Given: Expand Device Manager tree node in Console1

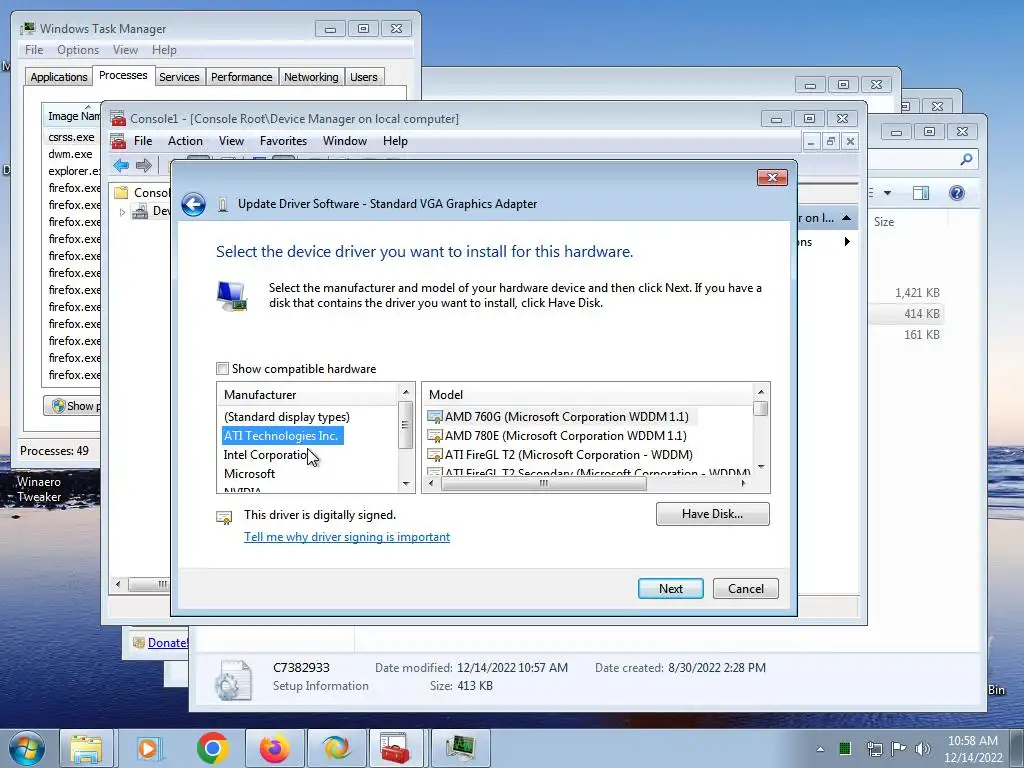Looking at the screenshot, I should point(122,212).
